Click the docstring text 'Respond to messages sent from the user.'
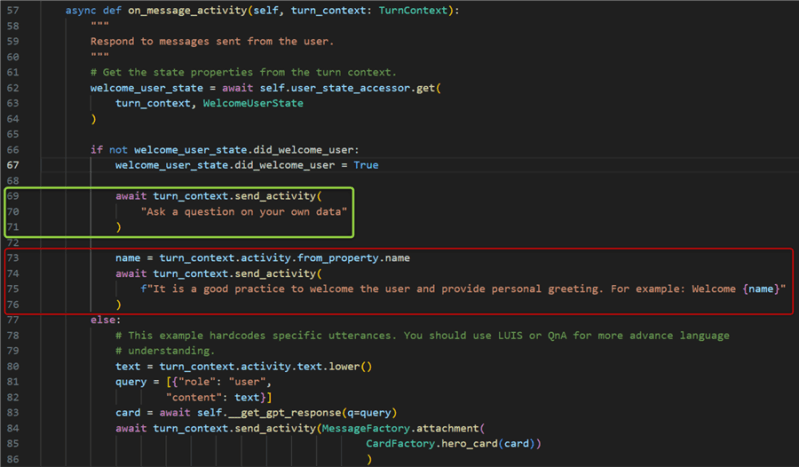Image resolution: width=799 pixels, height=467 pixels. click(212, 41)
